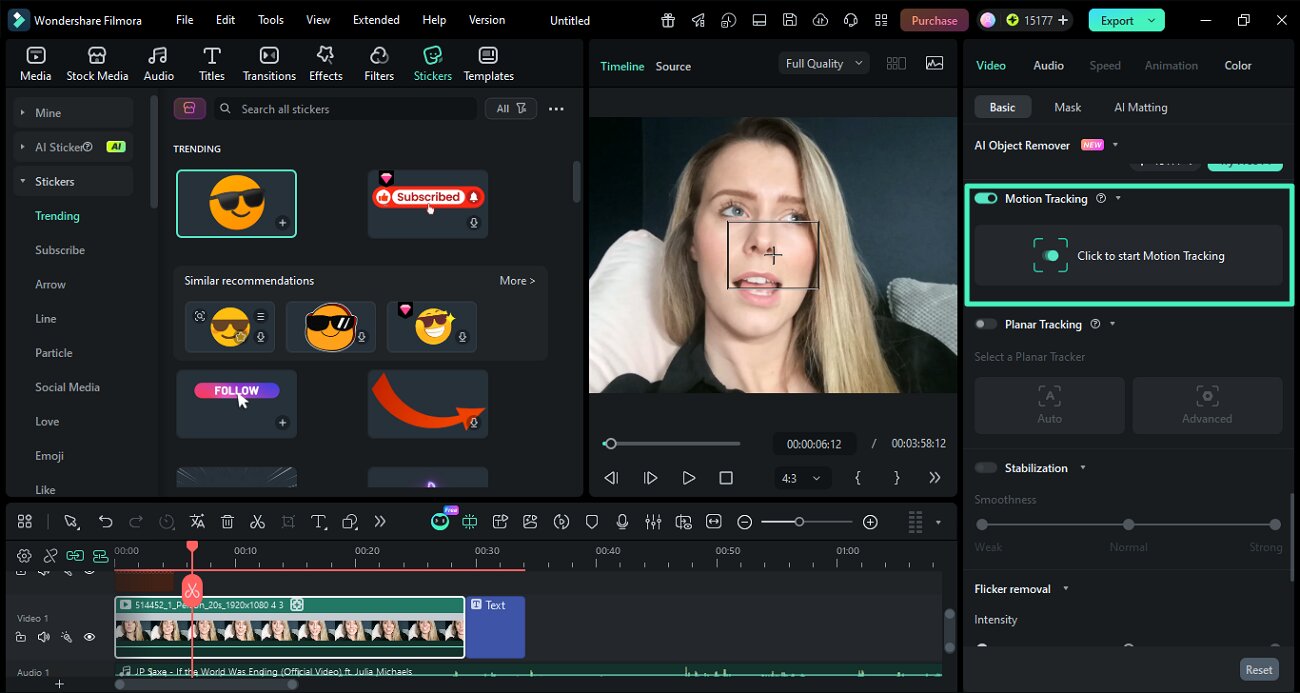Image resolution: width=1300 pixels, height=693 pixels.
Task: Open the Extended menu
Action: [376, 20]
